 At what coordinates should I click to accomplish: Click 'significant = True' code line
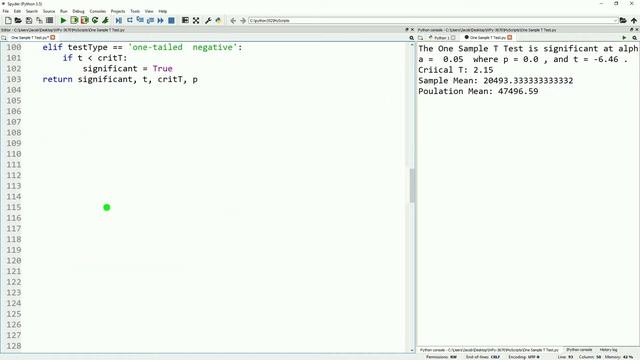(x=127, y=69)
